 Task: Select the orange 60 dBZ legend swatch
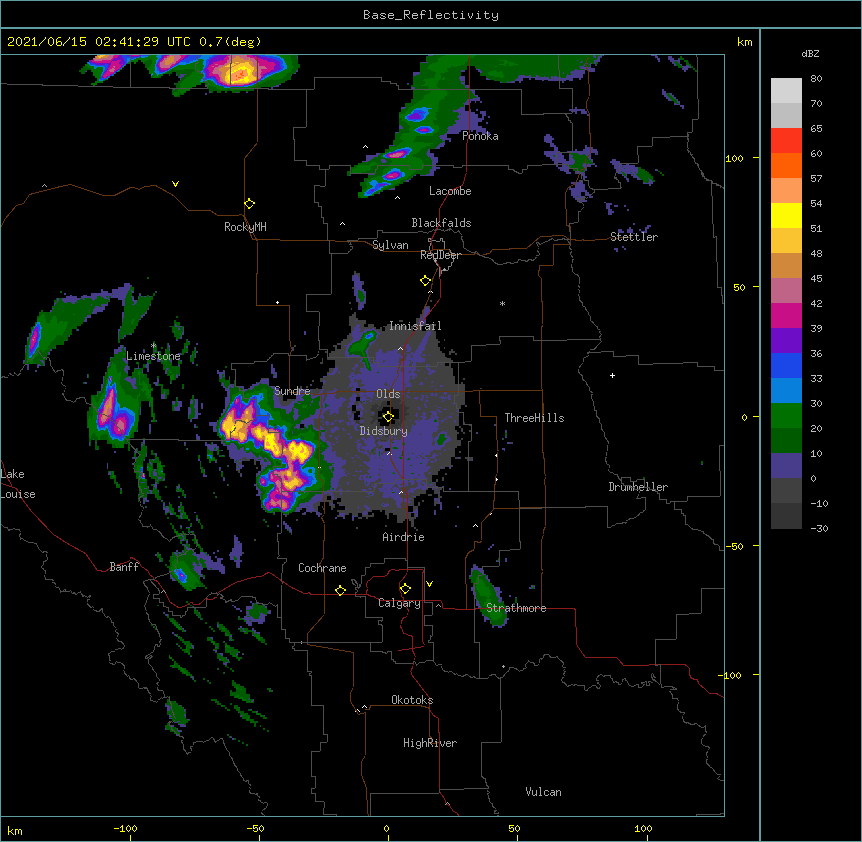[x=786, y=165]
